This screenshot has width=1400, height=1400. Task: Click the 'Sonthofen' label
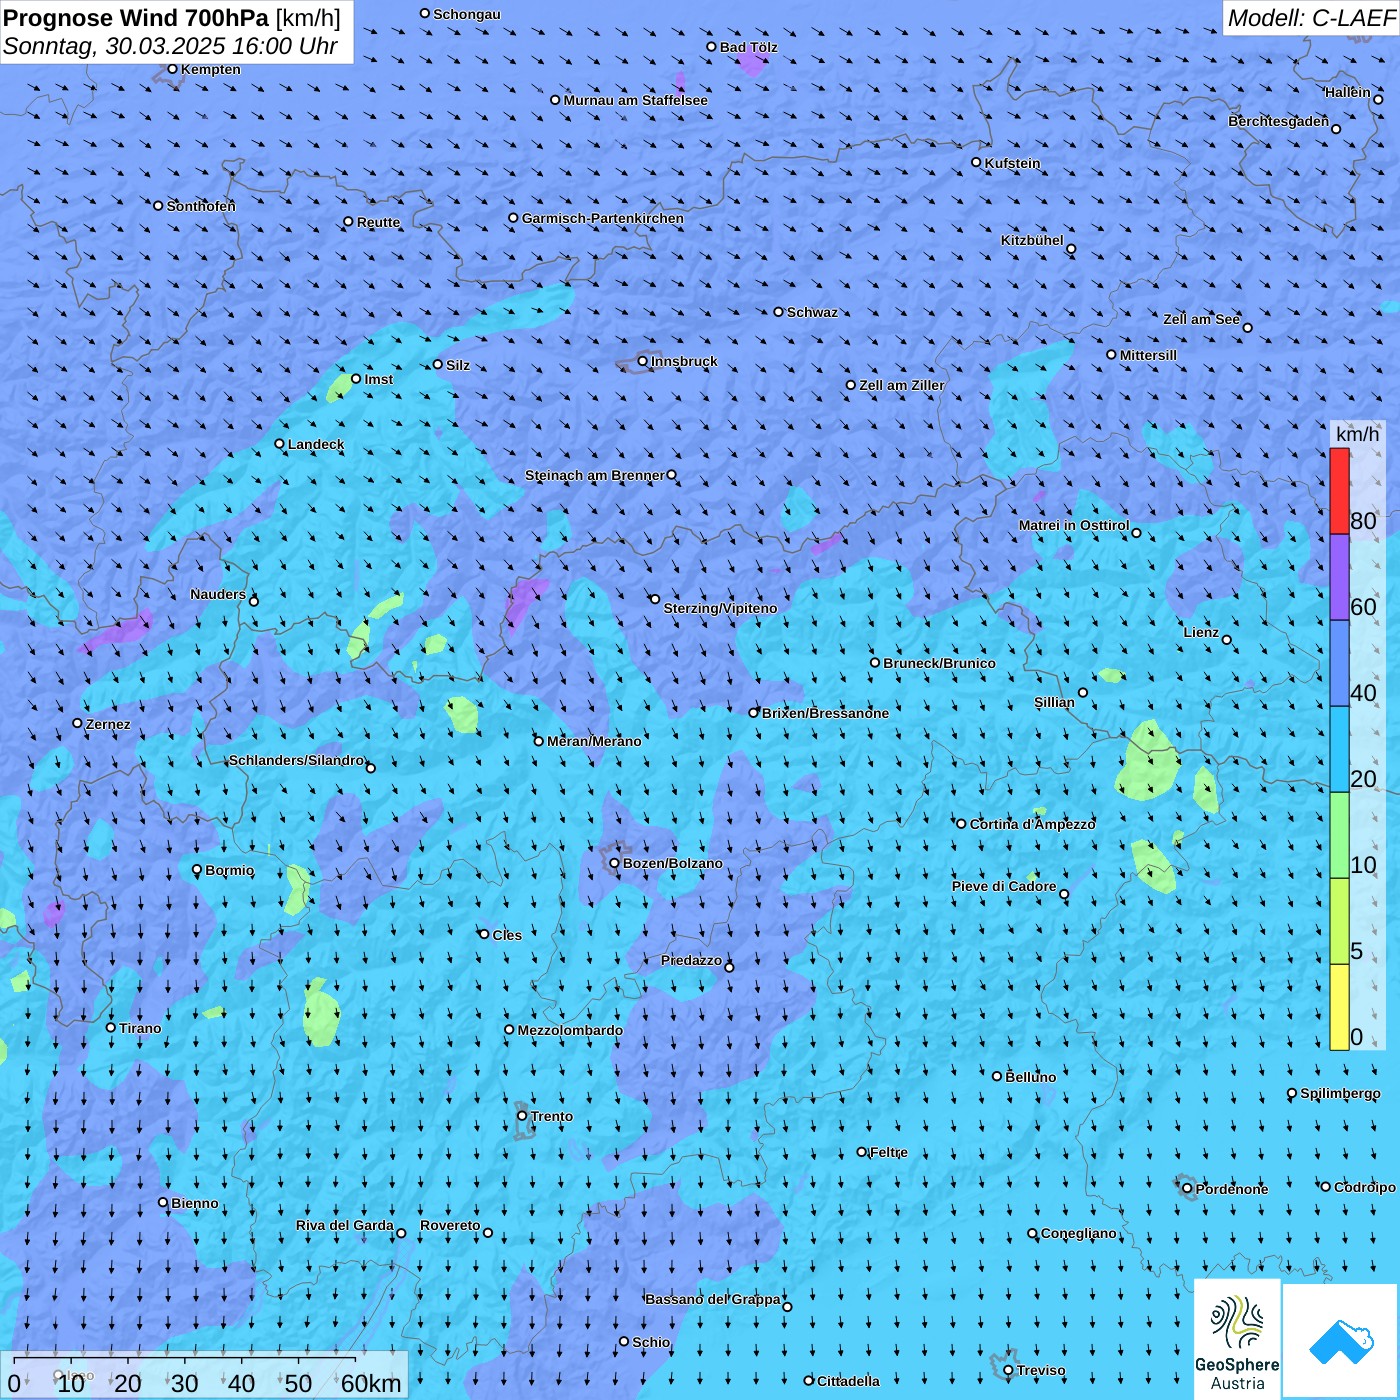click(201, 206)
